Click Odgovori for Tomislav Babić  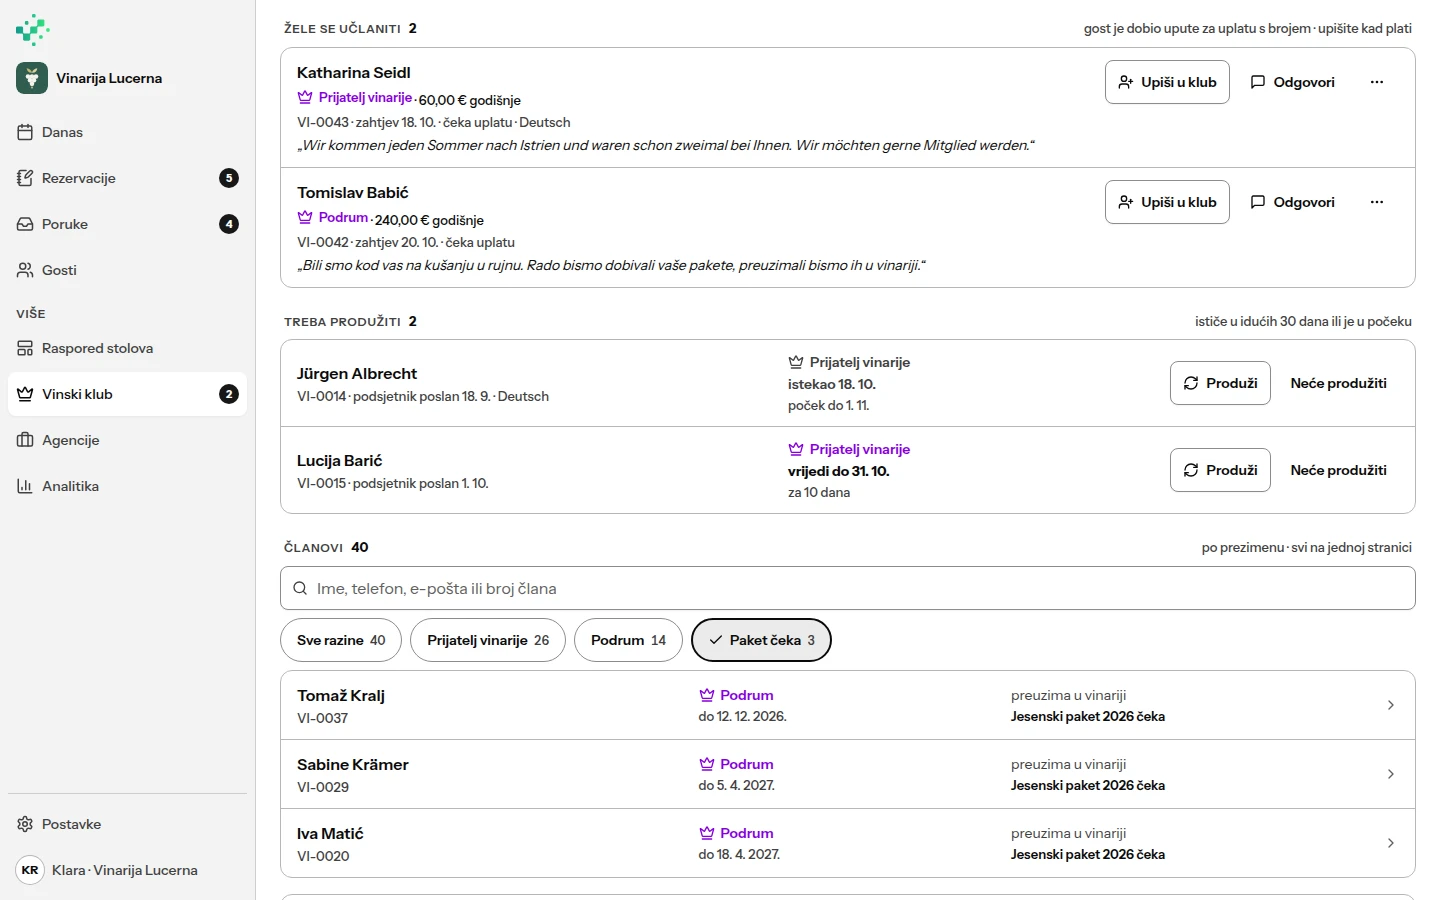point(1292,202)
